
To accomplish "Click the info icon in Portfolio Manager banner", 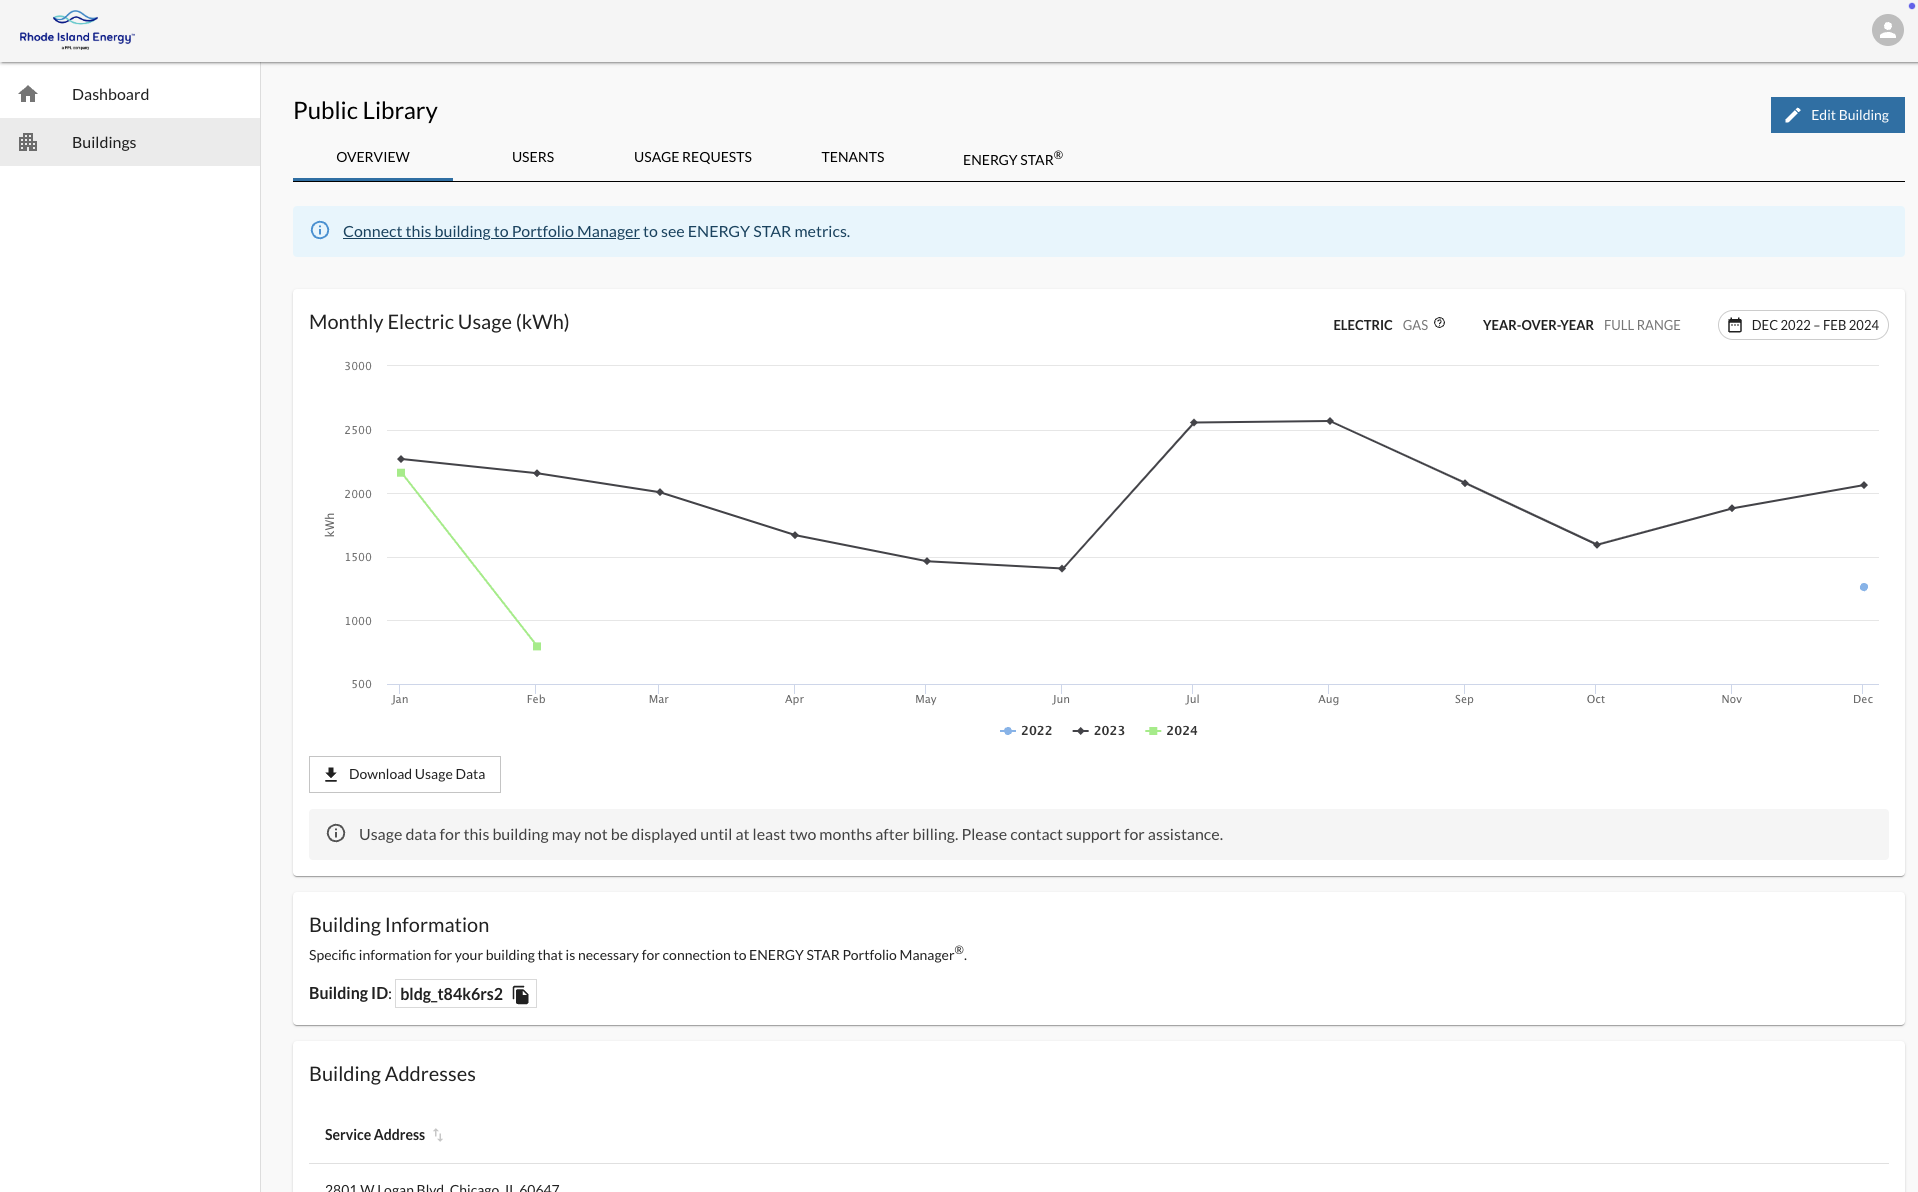I will click(320, 231).
